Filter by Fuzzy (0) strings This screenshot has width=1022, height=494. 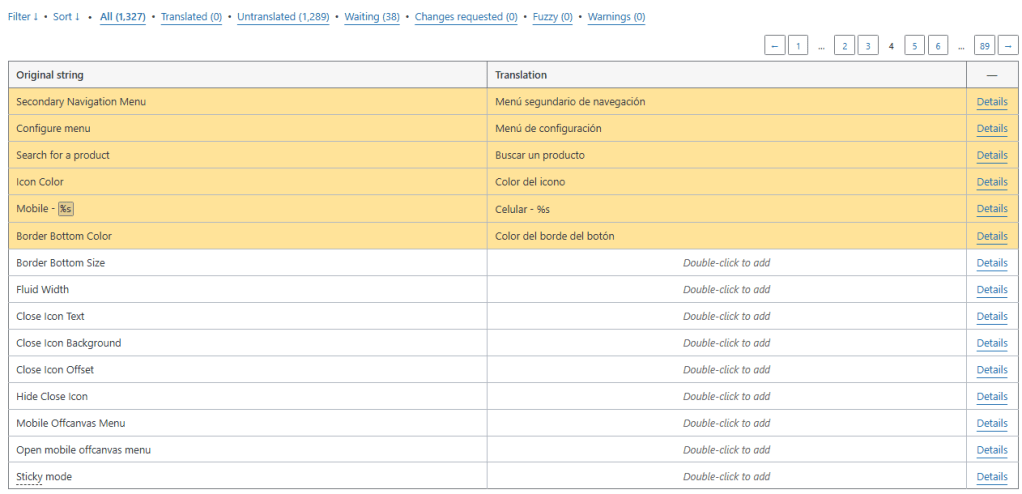[552, 17]
